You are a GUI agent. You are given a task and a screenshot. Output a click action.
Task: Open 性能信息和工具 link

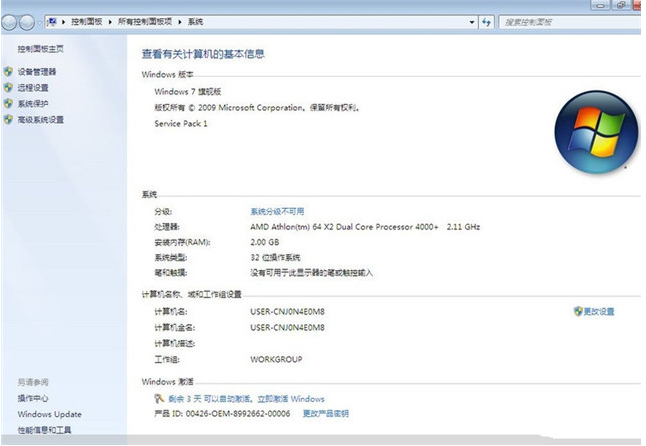44,430
